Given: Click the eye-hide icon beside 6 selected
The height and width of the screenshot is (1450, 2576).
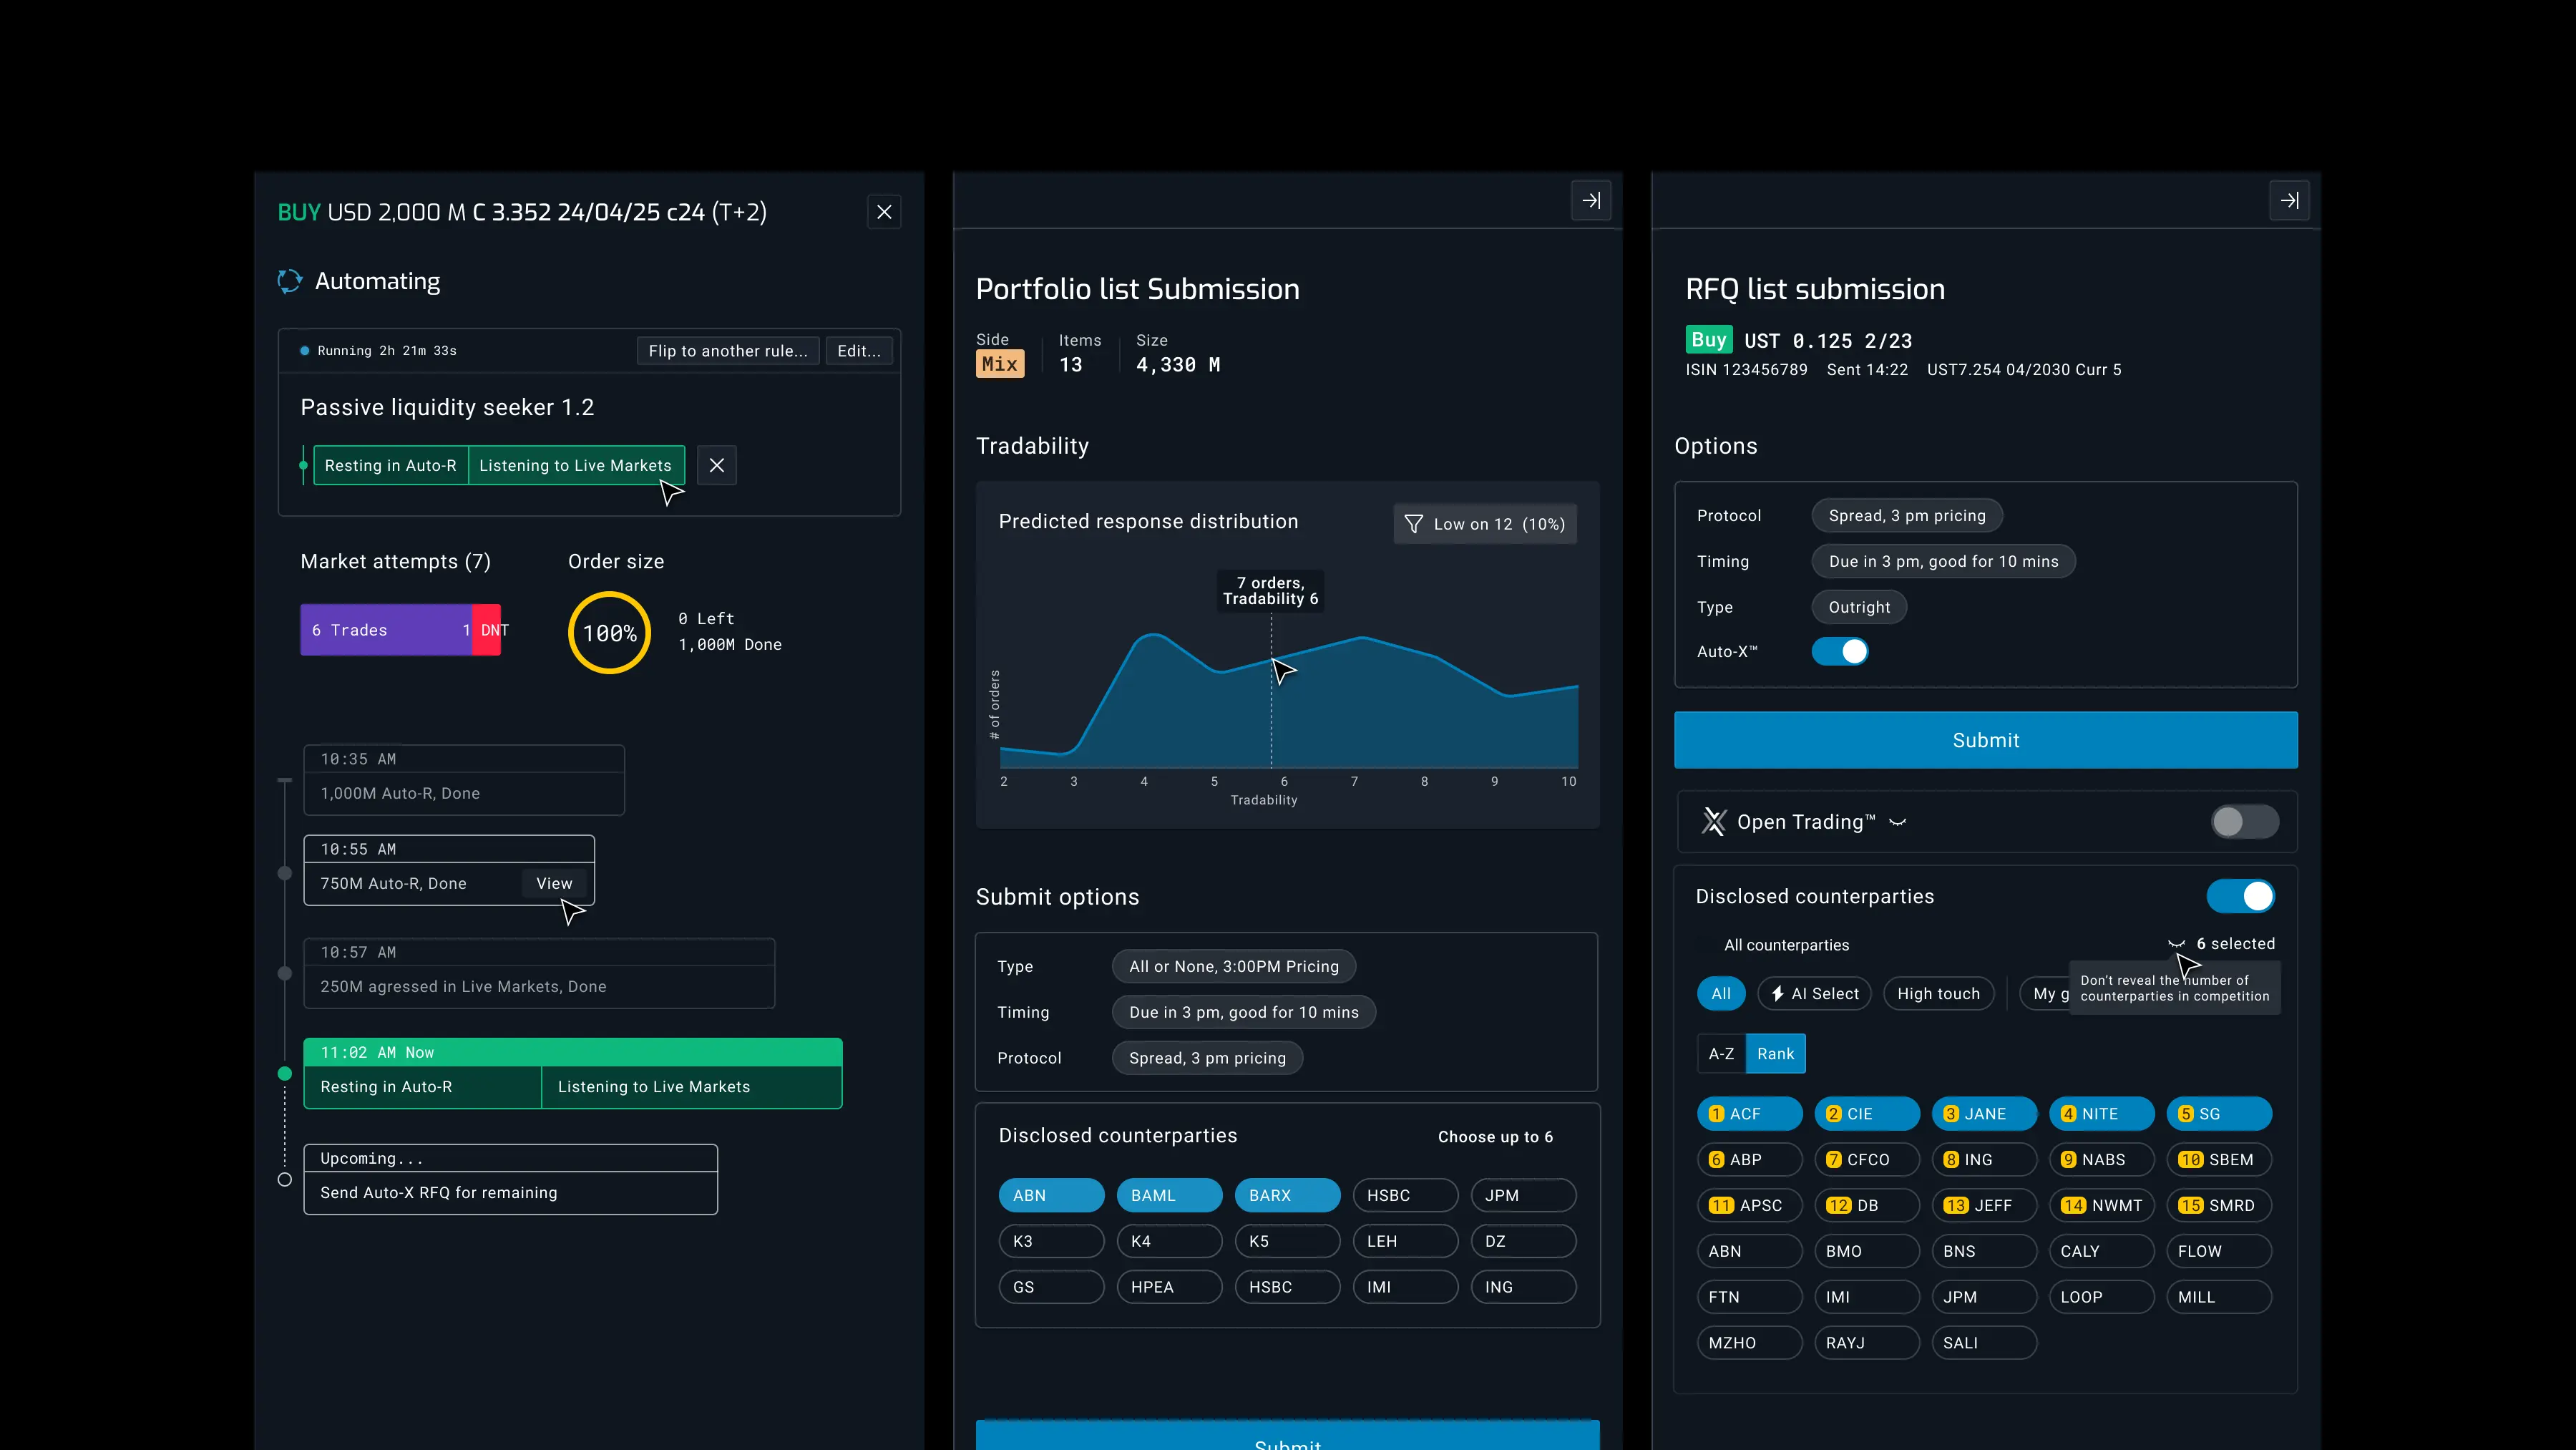Looking at the screenshot, I should (x=2176, y=944).
